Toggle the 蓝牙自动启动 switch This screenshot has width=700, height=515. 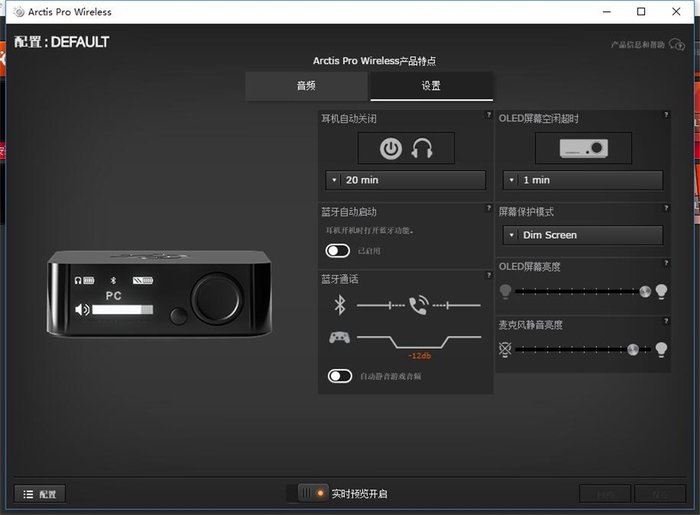pyautogui.click(x=338, y=251)
